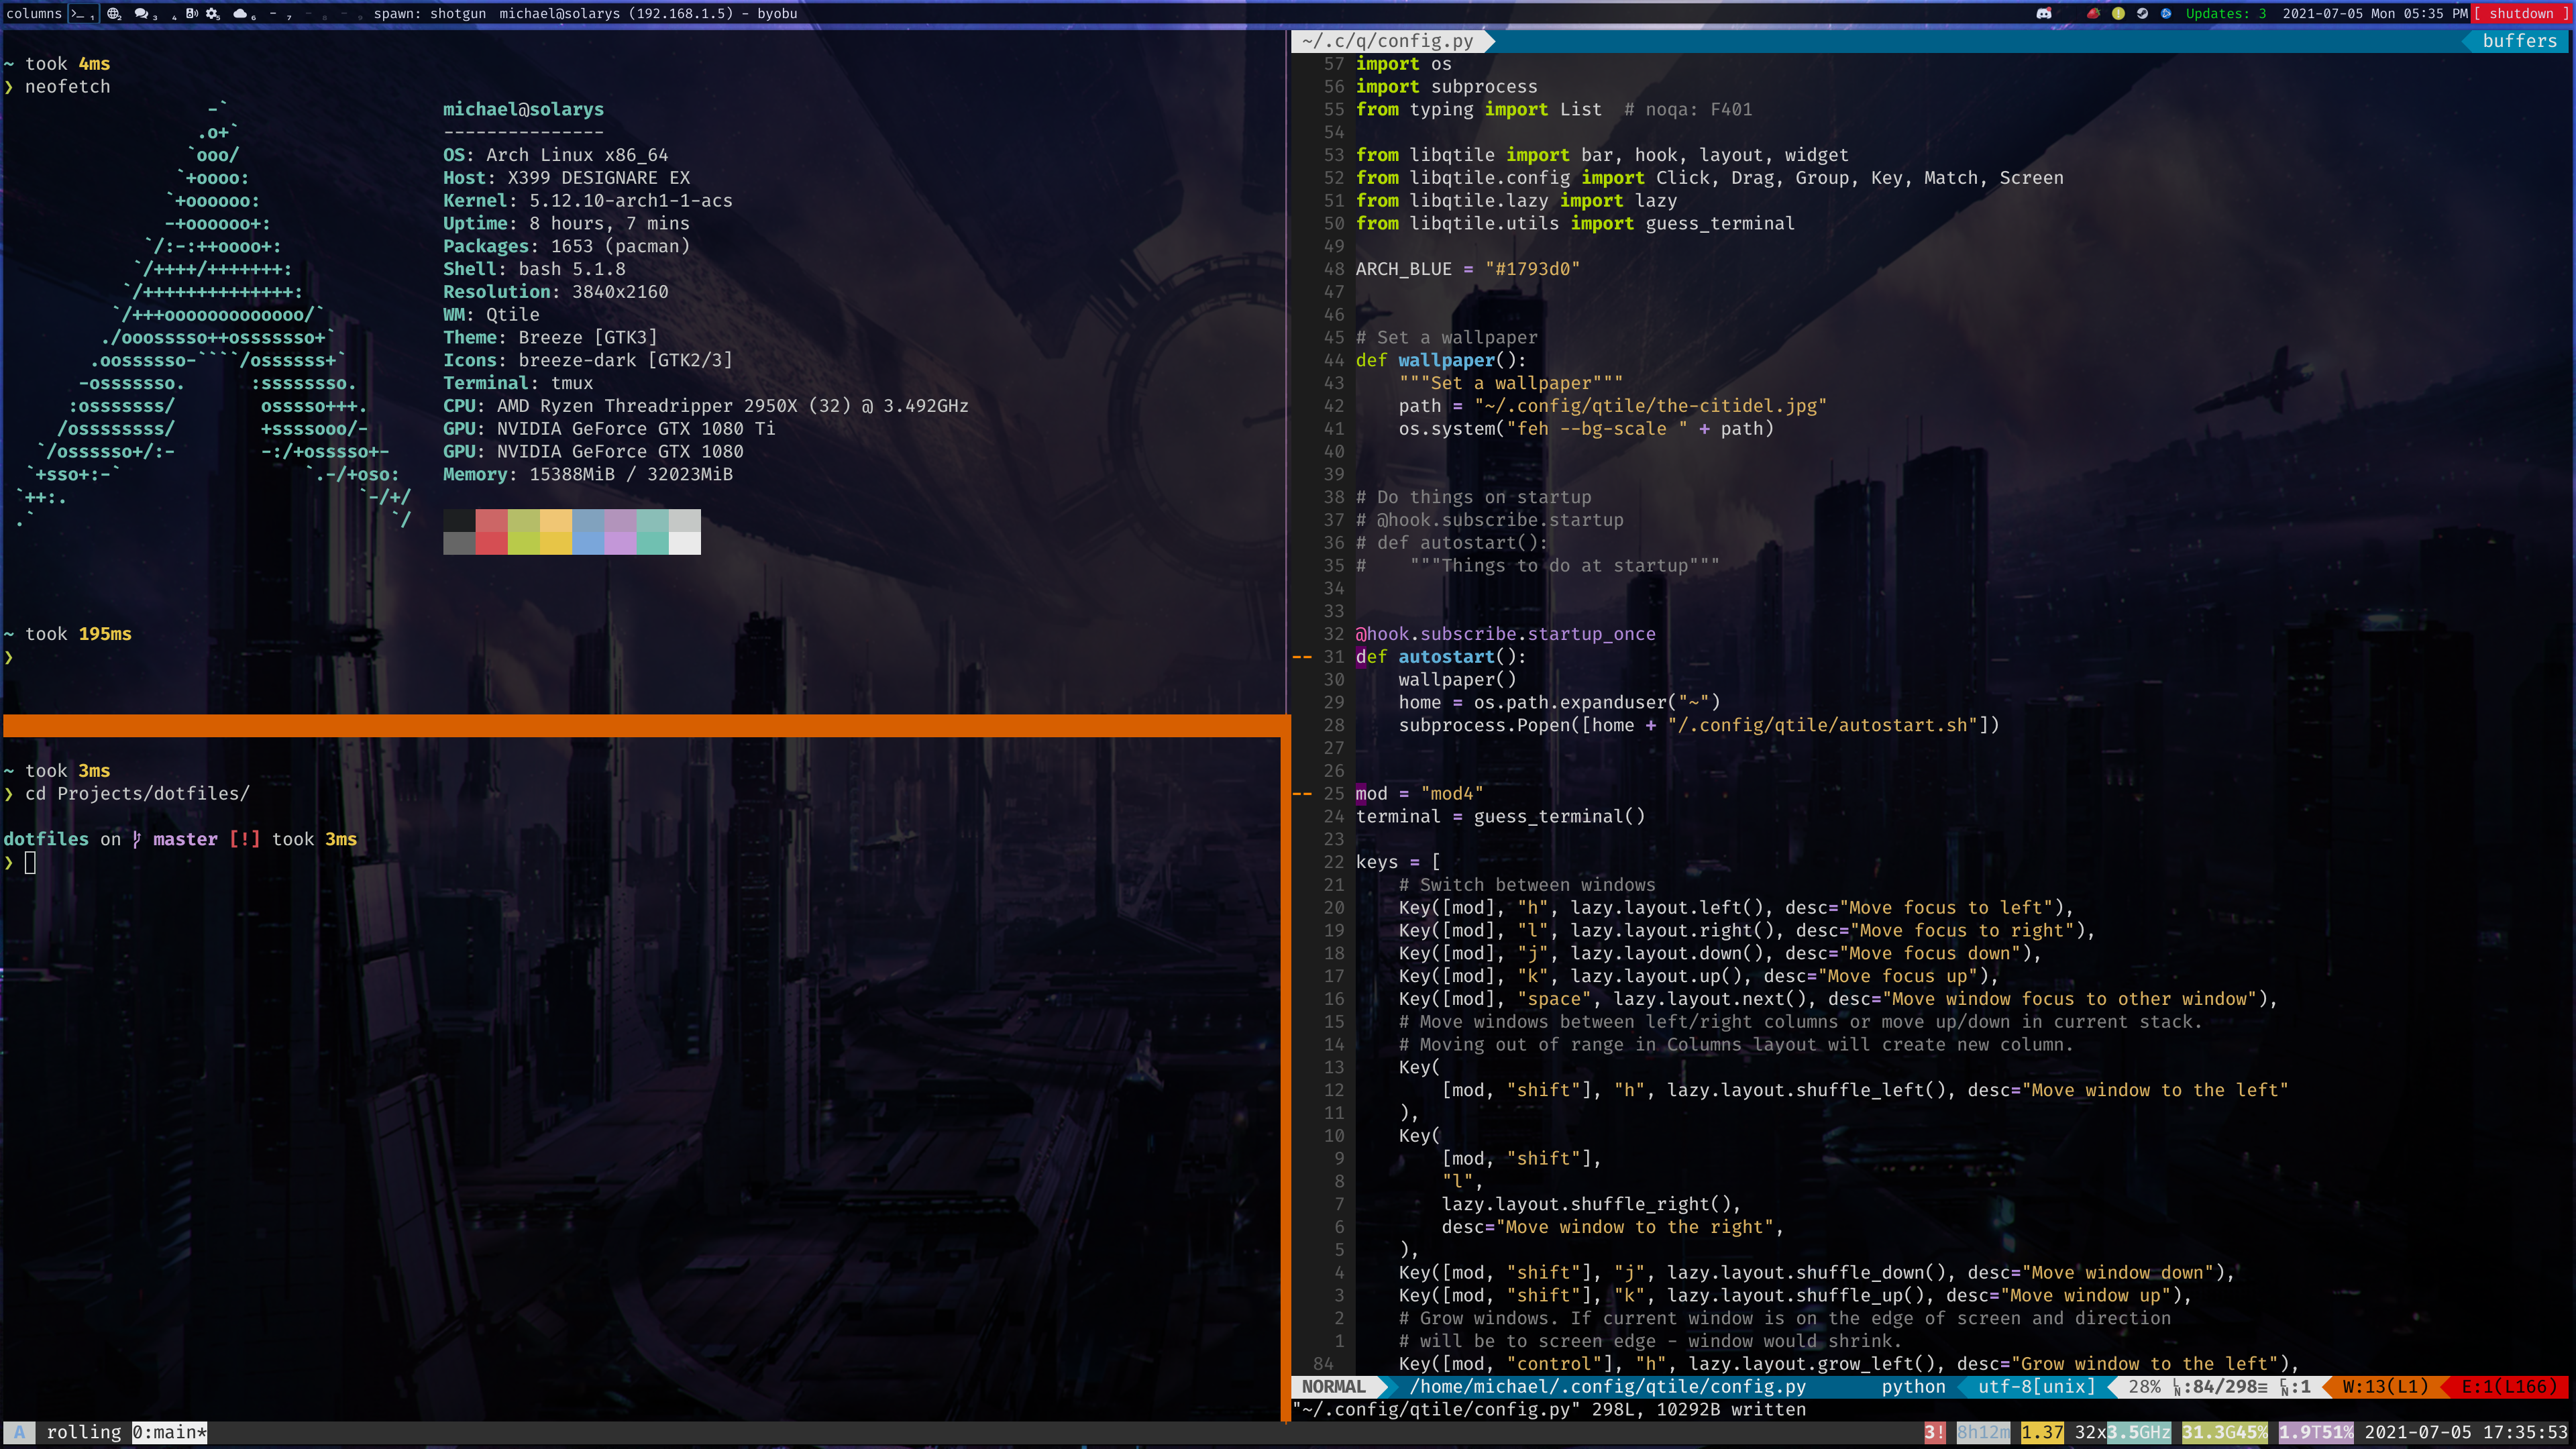Switch to the chat bubbles workspace 3
This screenshot has width=2576, height=1449.
[x=142, y=14]
